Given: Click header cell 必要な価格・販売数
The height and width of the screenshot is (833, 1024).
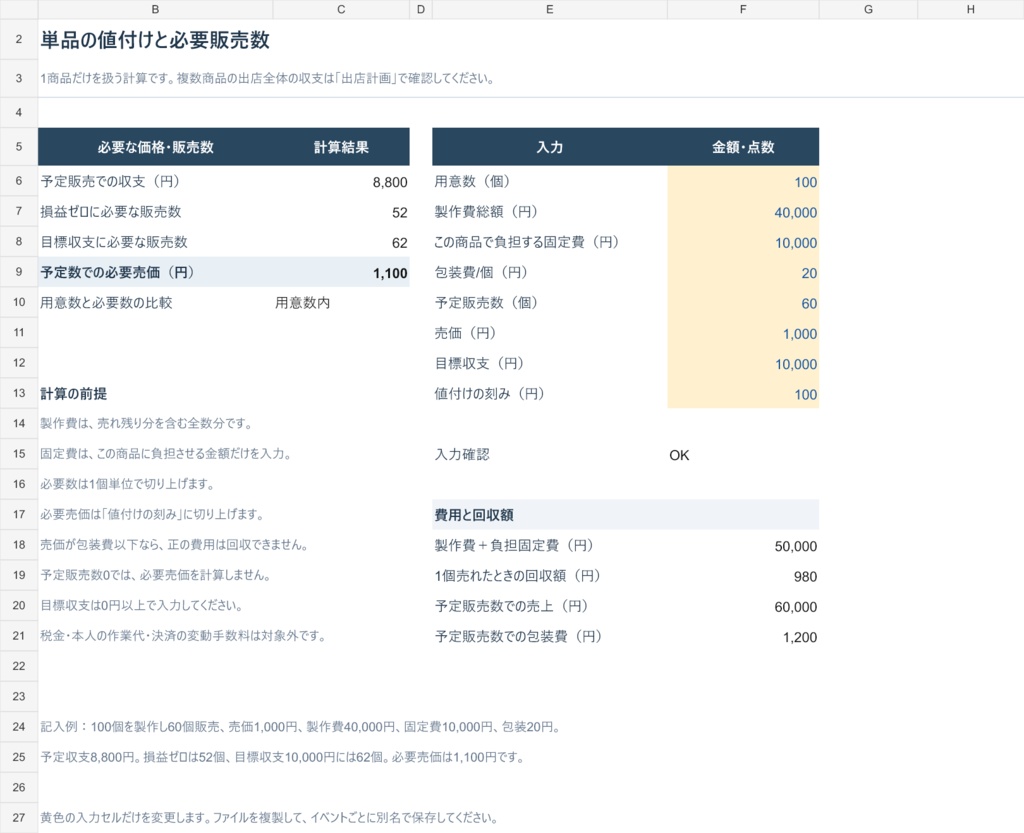Looking at the screenshot, I should click(x=155, y=147).
